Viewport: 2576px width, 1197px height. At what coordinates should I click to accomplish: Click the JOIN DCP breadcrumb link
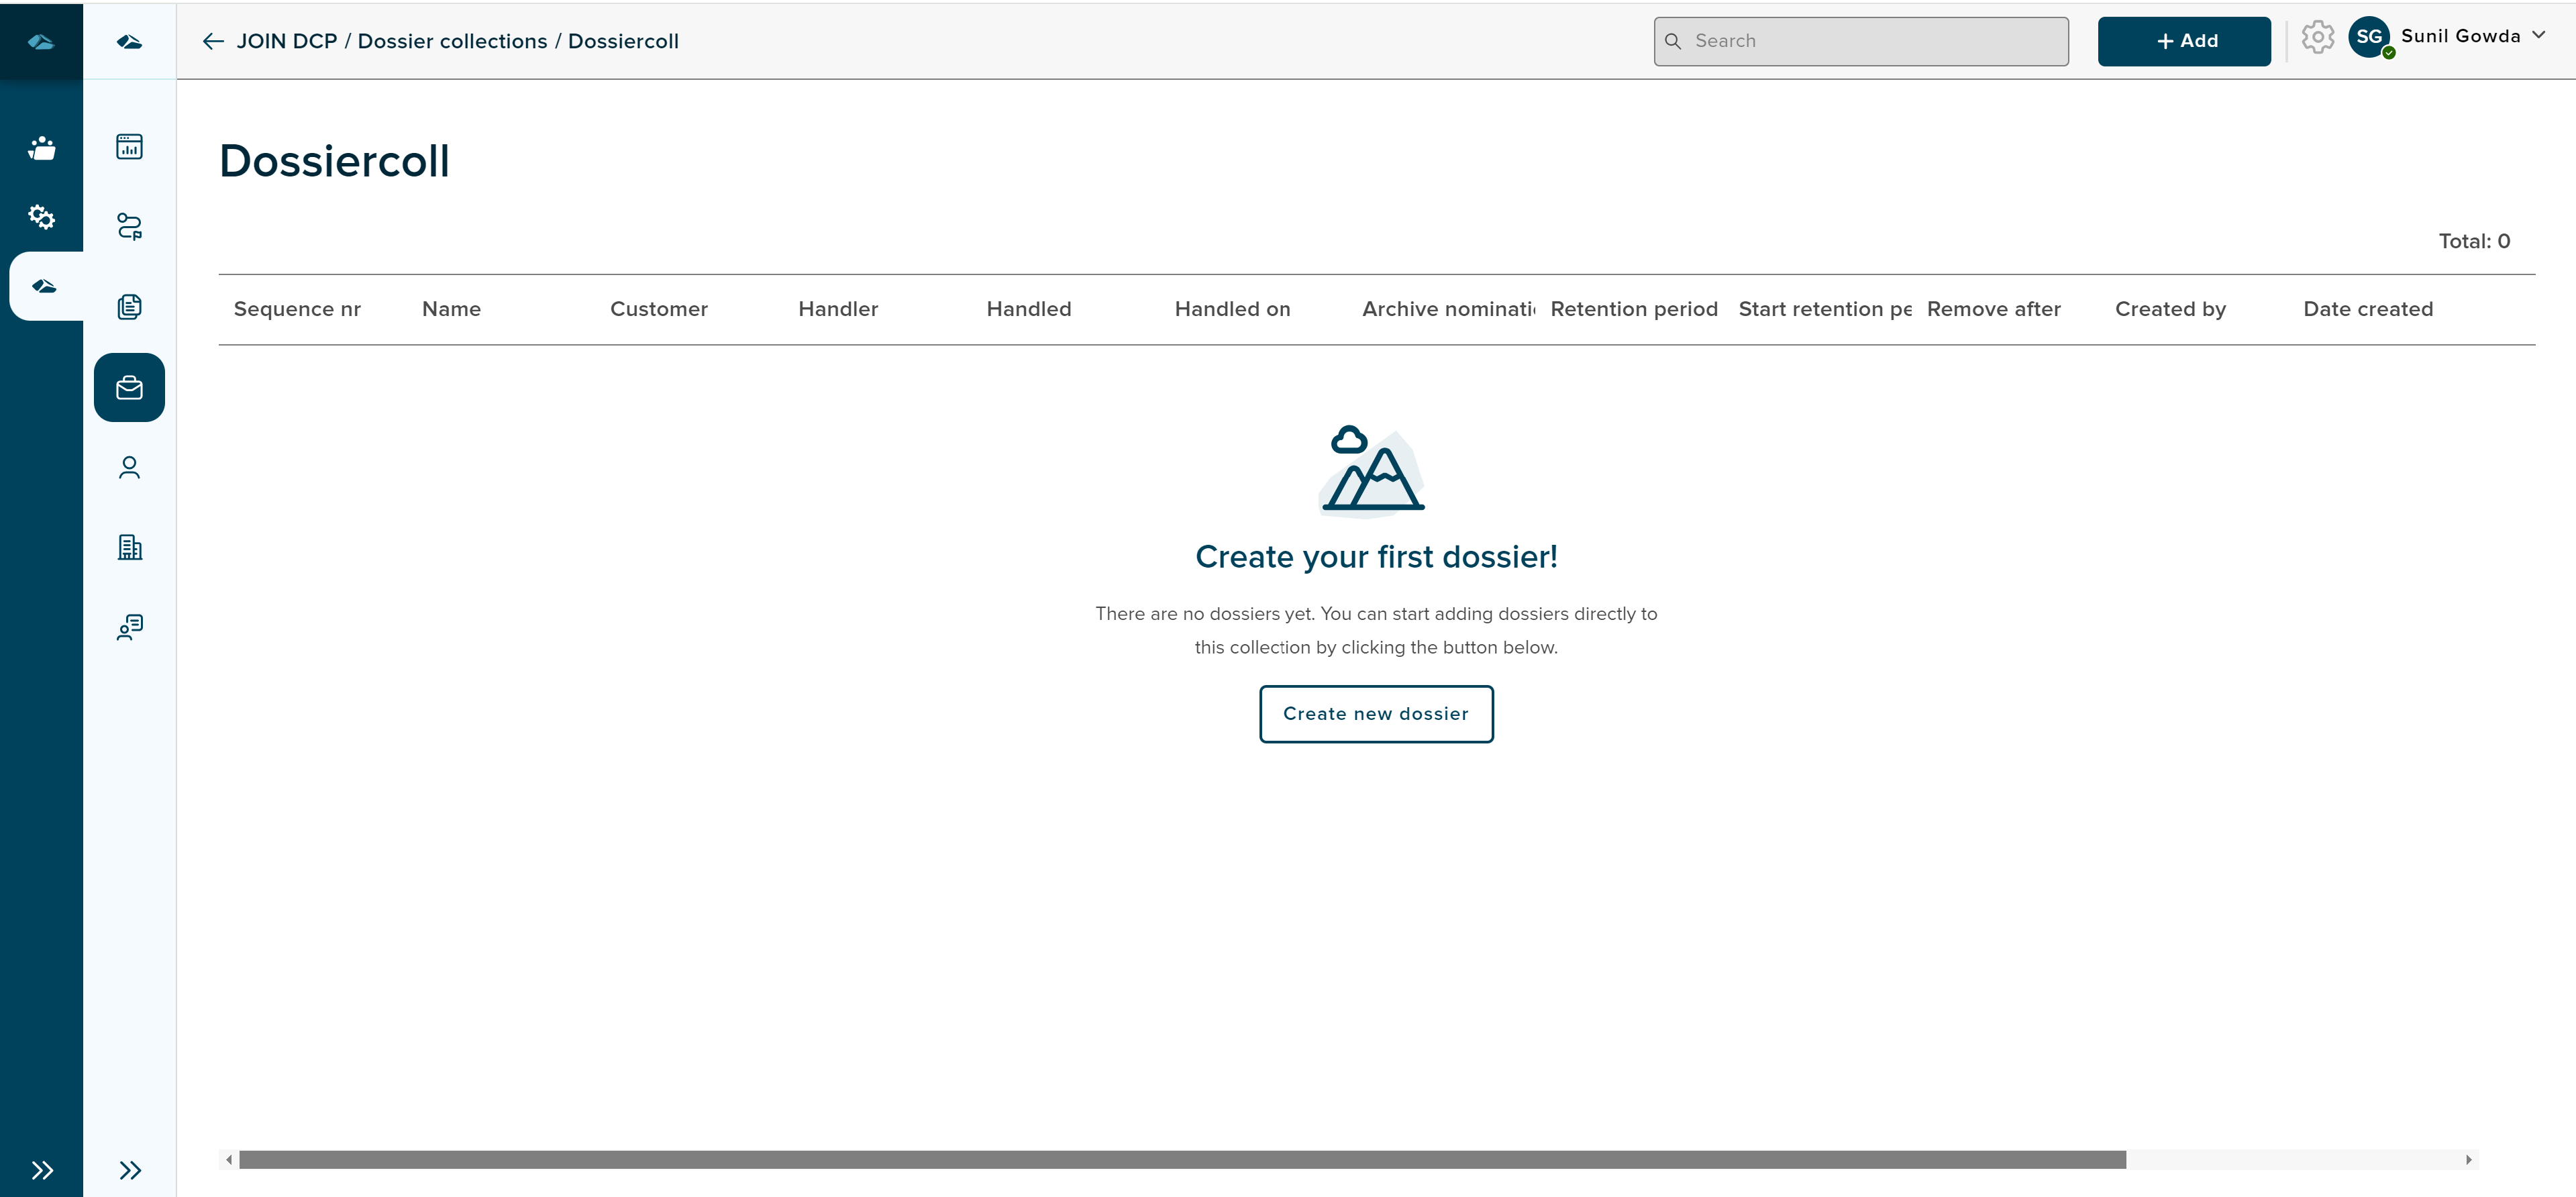pos(287,41)
